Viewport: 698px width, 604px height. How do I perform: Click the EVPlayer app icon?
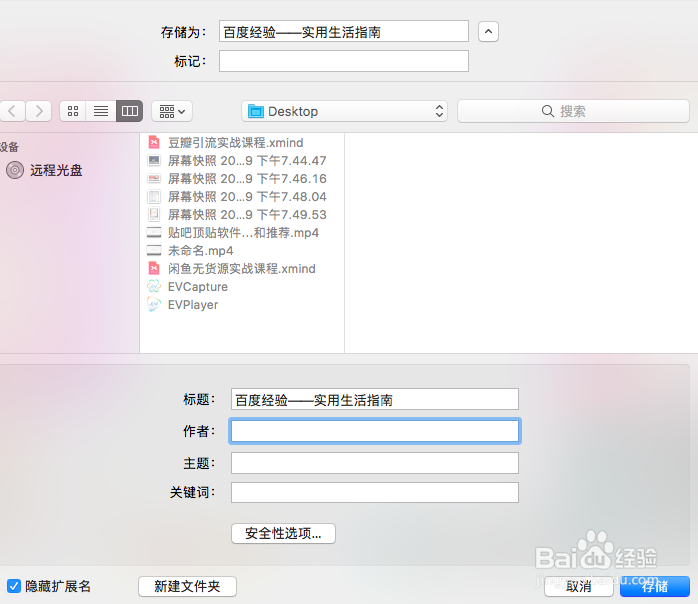(x=154, y=304)
